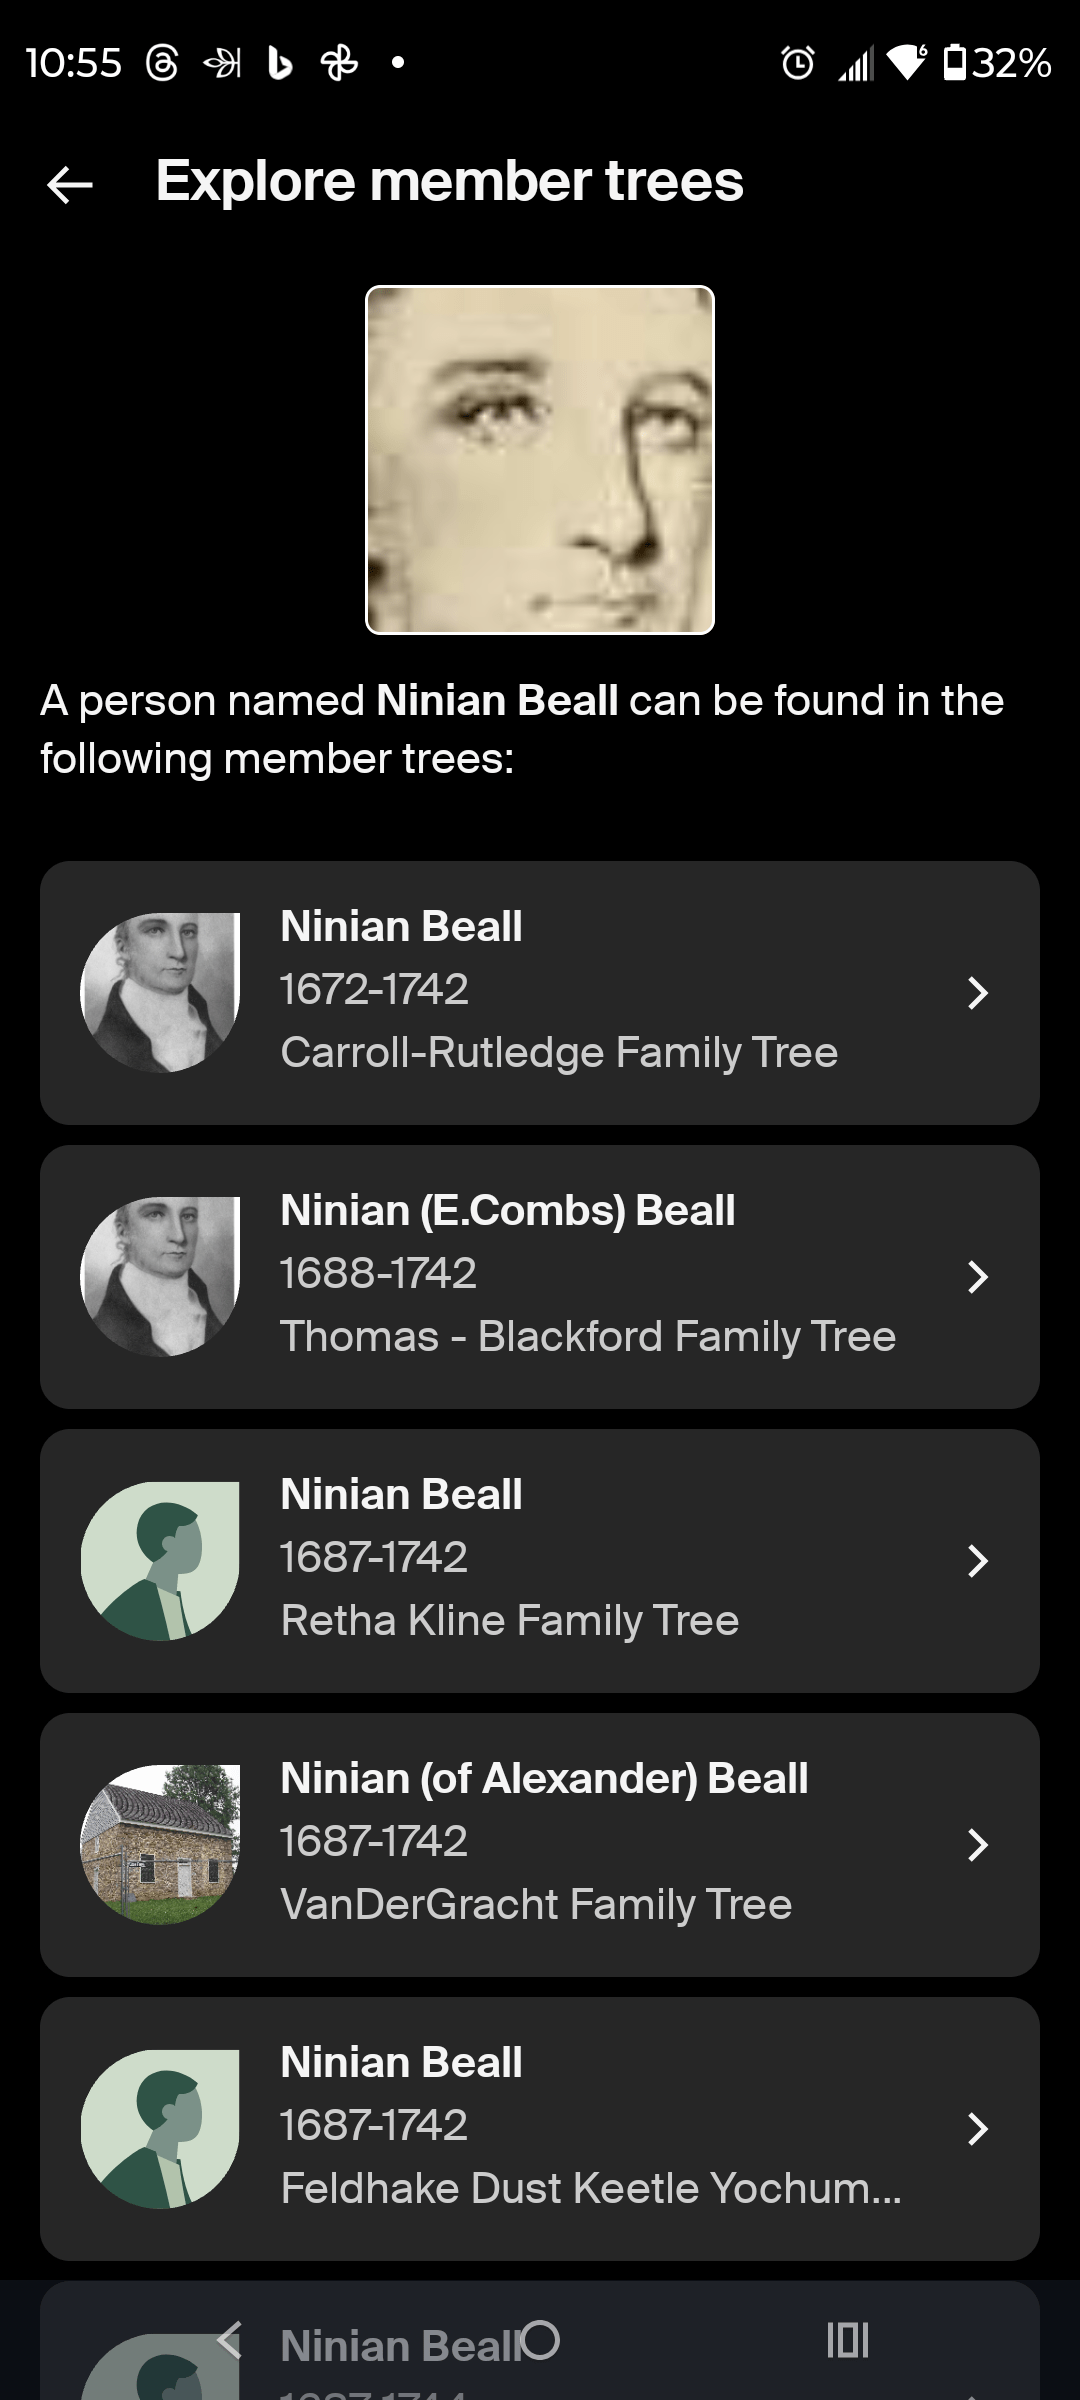Screen dimensions: 1080x2400
Task: Tap the Retha Kline placeholder silhouette avatar
Action: [x=160, y=1561]
